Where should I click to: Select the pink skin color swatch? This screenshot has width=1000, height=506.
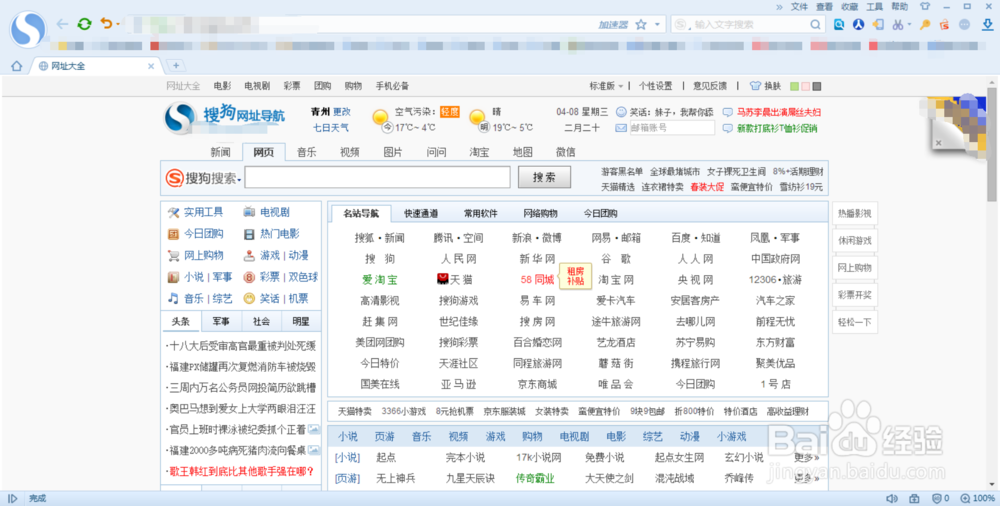pos(805,86)
